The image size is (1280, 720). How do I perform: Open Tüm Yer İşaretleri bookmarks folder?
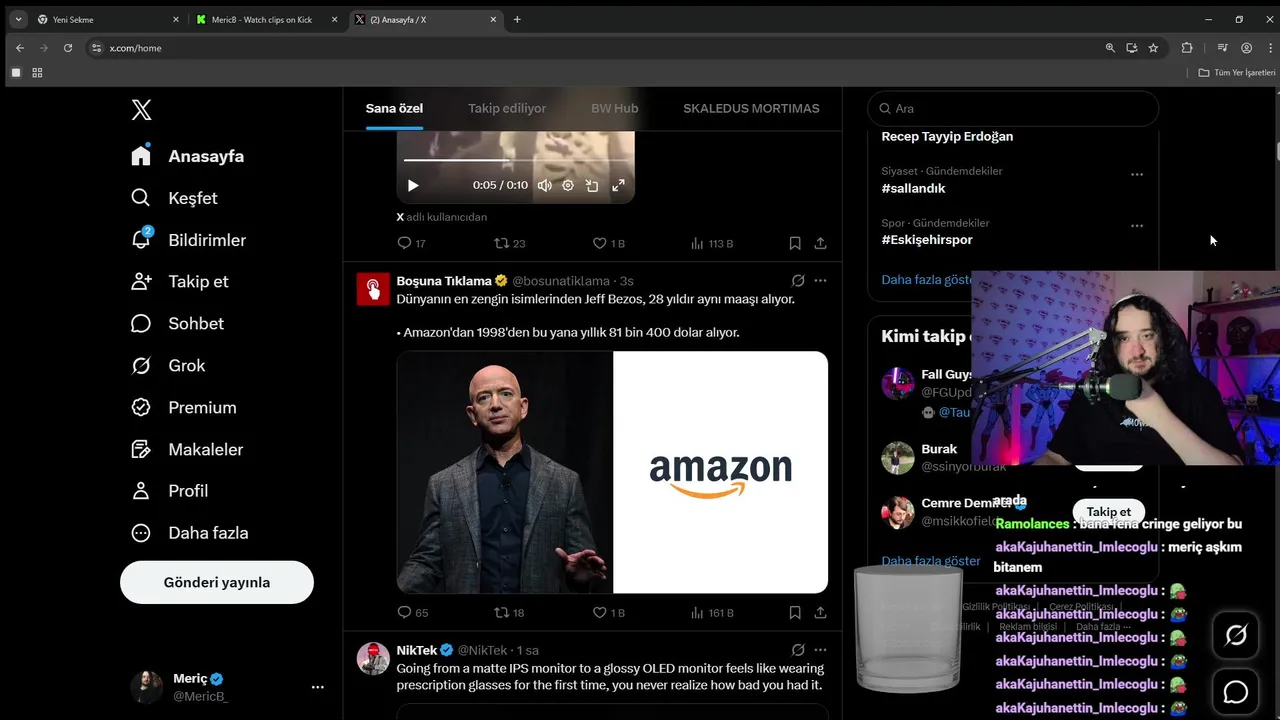(1237, 73)
